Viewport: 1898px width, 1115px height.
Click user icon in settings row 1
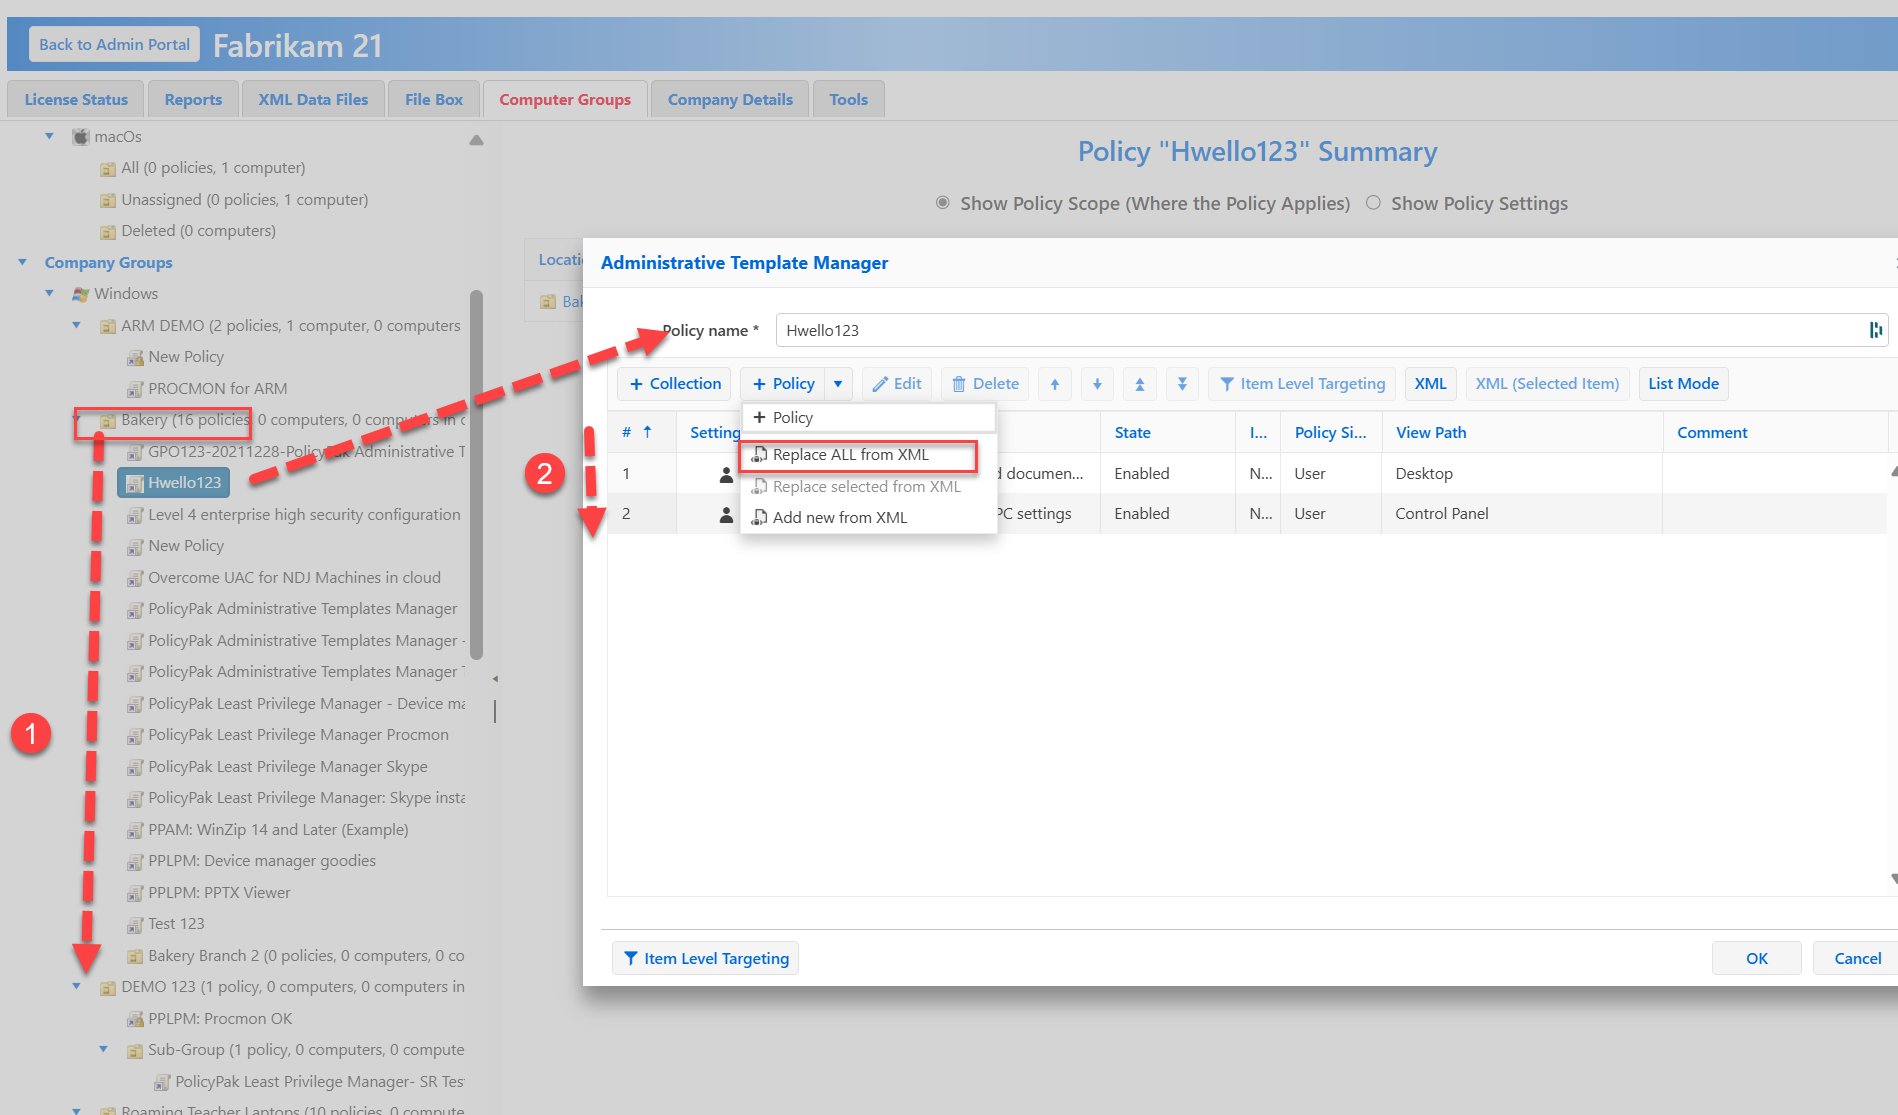726,474
